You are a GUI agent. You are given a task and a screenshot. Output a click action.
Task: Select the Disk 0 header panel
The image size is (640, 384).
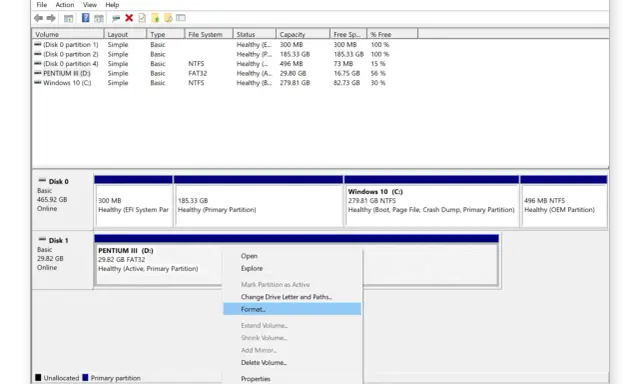(x=62, y=201)
